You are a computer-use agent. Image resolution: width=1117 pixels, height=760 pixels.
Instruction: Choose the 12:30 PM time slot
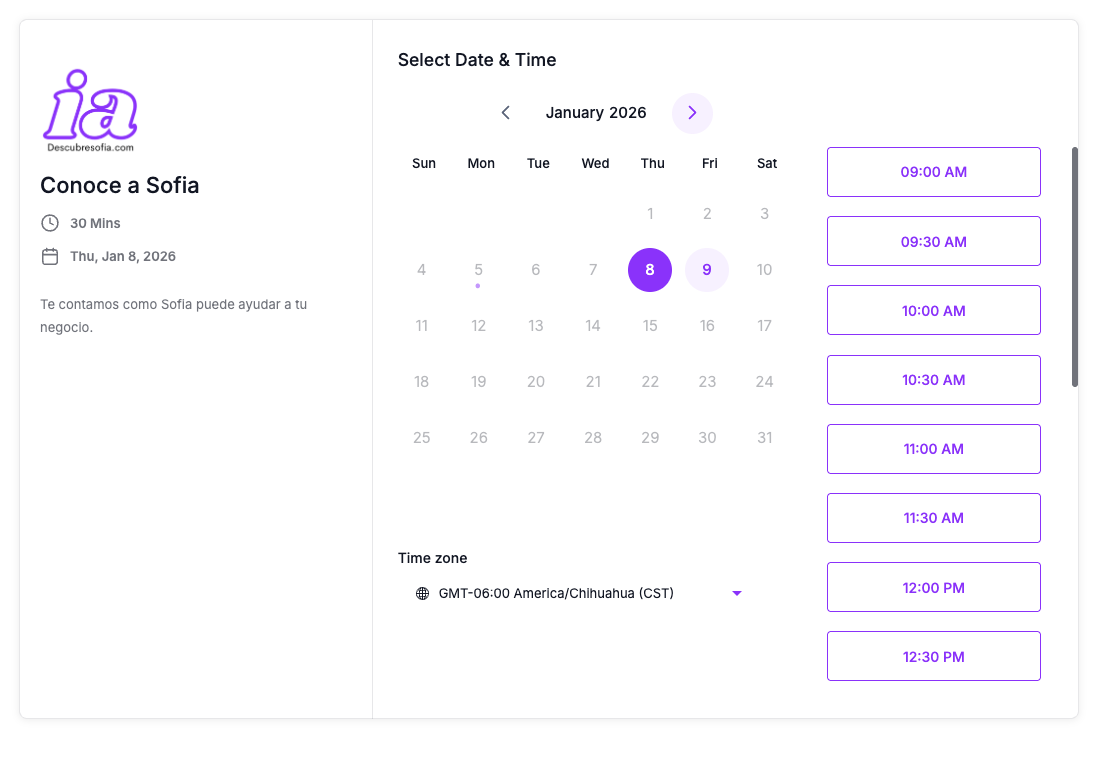tap(933, 656)
